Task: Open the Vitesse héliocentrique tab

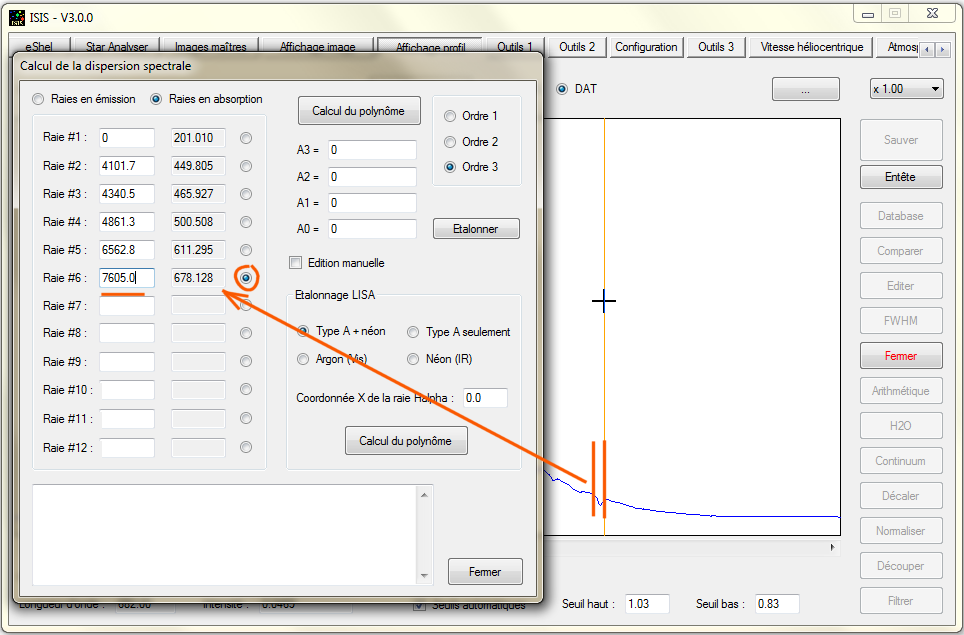Action: [x=811, y=47]
